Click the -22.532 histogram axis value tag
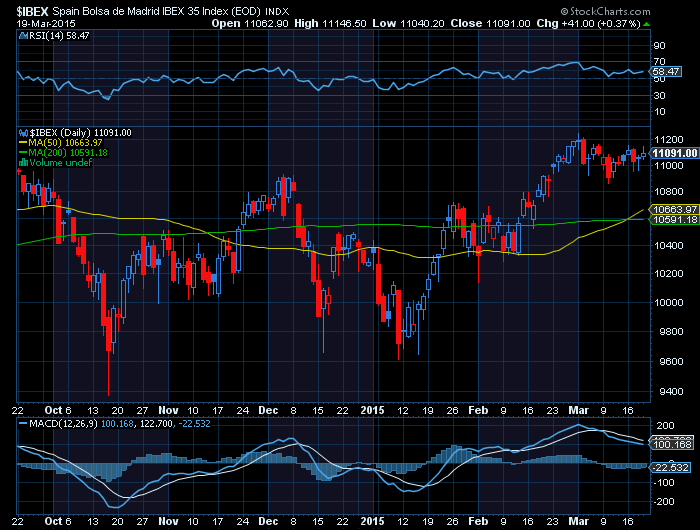This screenshot has height=530, width=700. [x=671, y=467]
